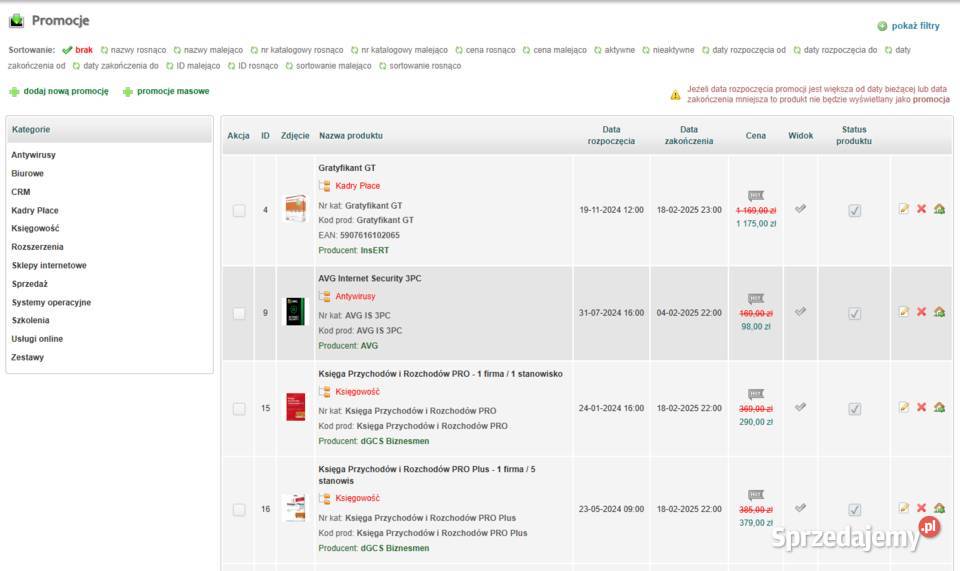
Task: Click Gratyfikant GT product thumbnail
Action: pyautogui.click(x=295, y=208)
